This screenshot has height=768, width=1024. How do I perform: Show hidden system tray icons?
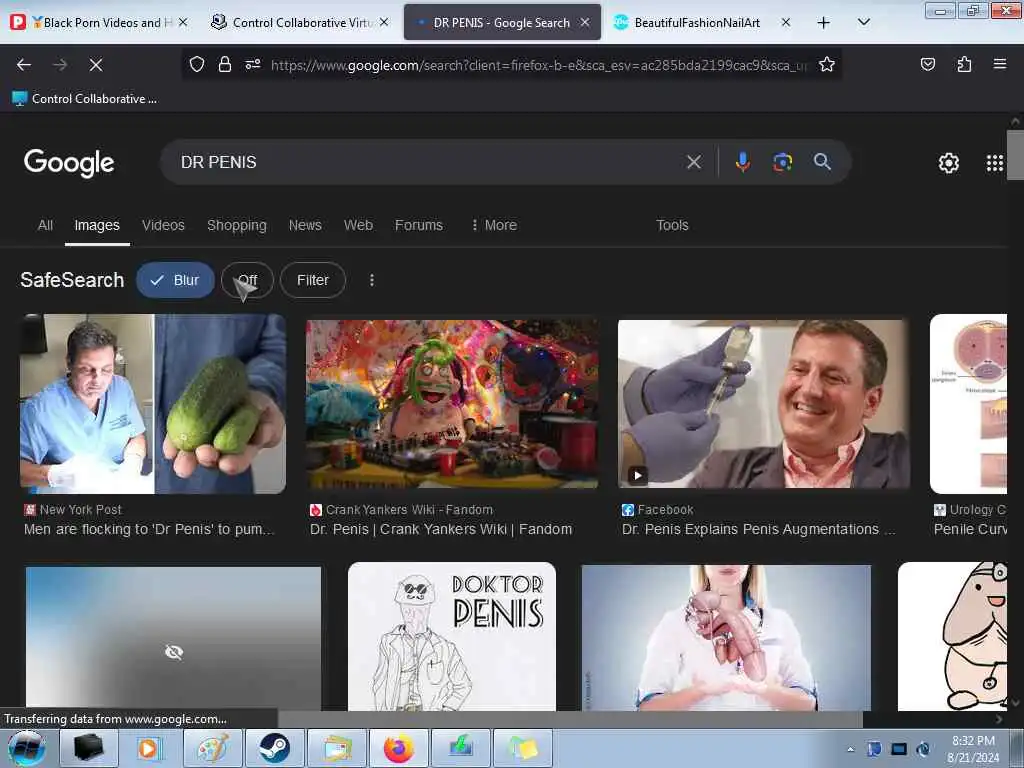[850, 749]
